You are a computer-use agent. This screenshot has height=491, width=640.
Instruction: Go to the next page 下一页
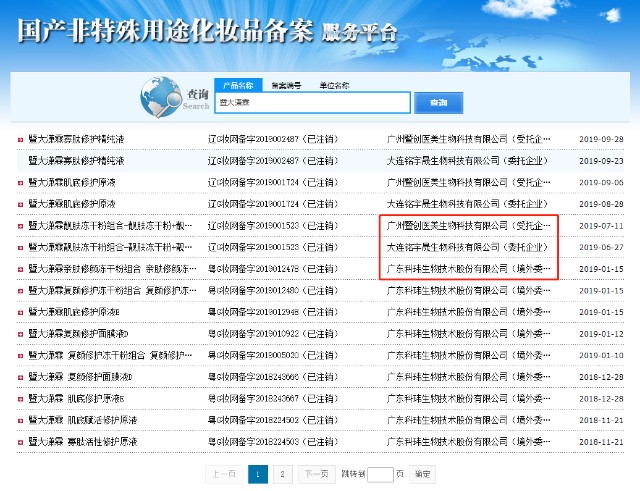316,474
